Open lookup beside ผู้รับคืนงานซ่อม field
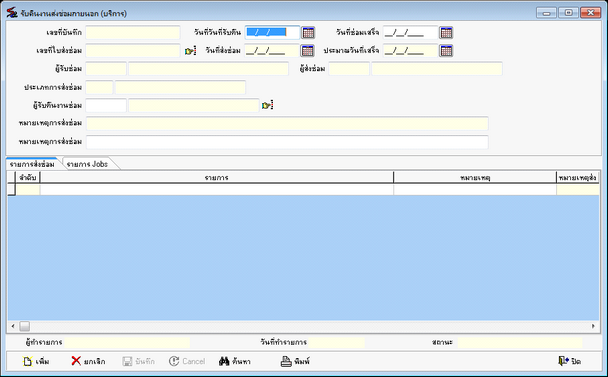Viewport: 608px width, 377px height. point(268,105)
